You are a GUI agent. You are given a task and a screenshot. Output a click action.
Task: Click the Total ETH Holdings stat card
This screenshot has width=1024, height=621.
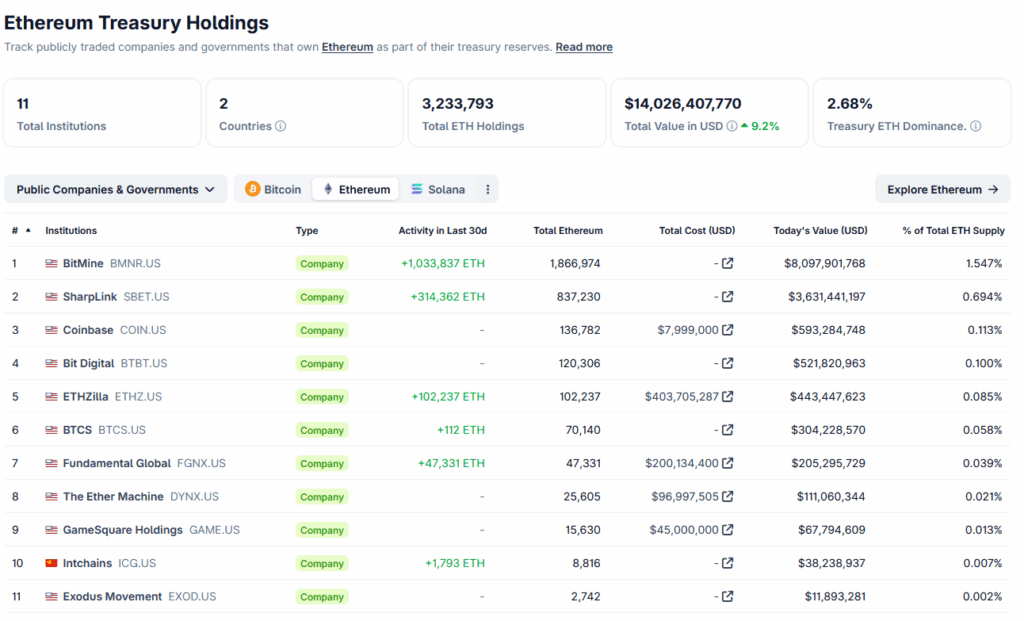point(507,113)
